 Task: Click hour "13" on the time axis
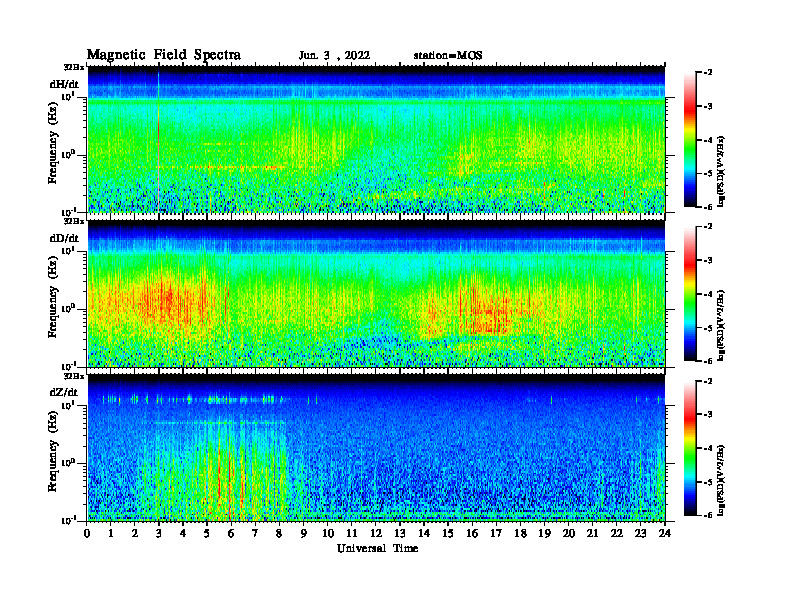pos(400,533)
